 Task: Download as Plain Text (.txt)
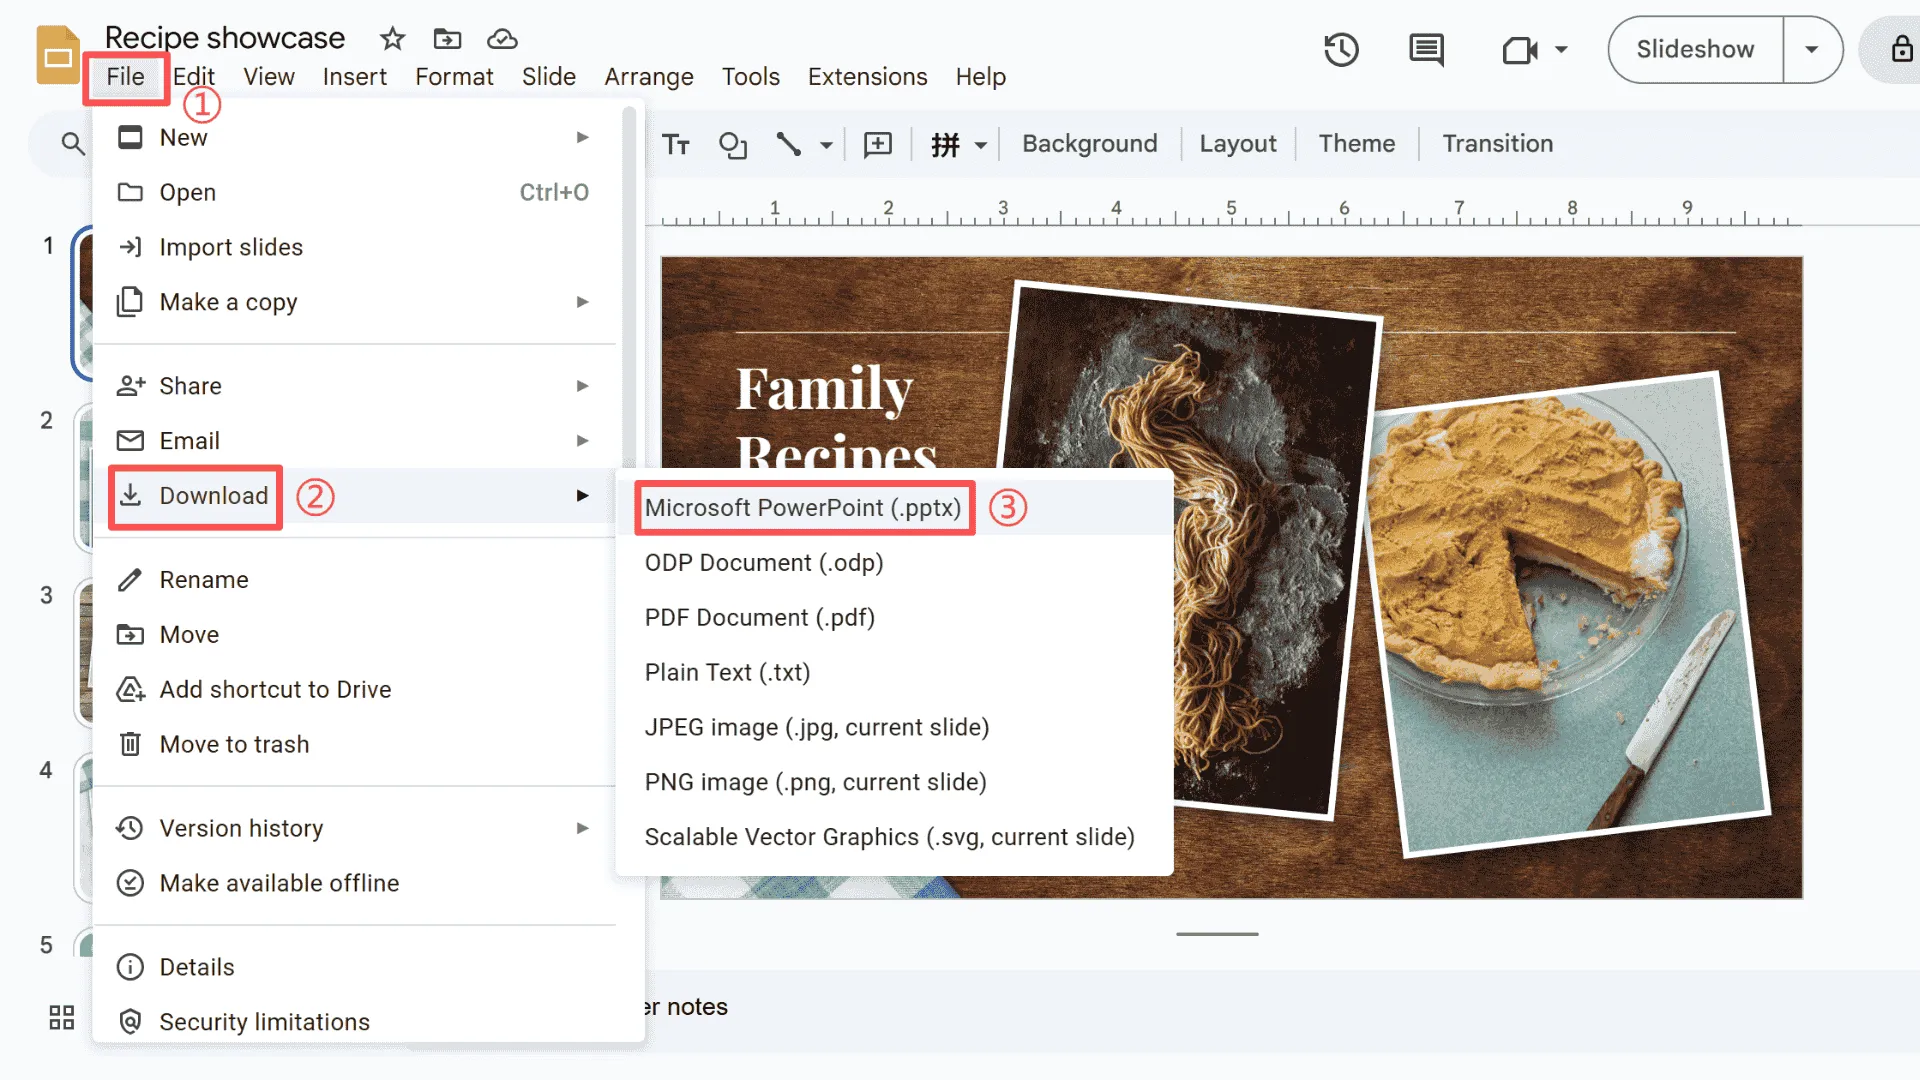pyautogui.click(x=894, y=673)
